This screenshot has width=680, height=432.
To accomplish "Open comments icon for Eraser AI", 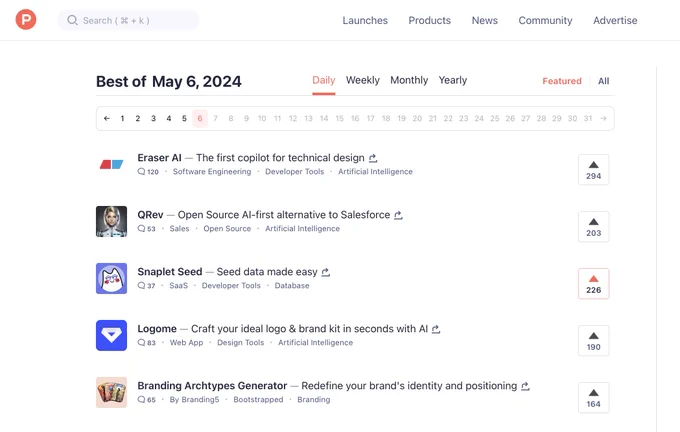I will 141,171.
